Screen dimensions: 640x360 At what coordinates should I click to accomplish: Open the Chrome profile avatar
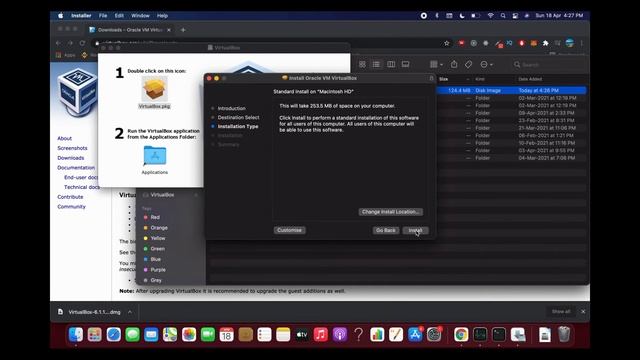[570, 43]
